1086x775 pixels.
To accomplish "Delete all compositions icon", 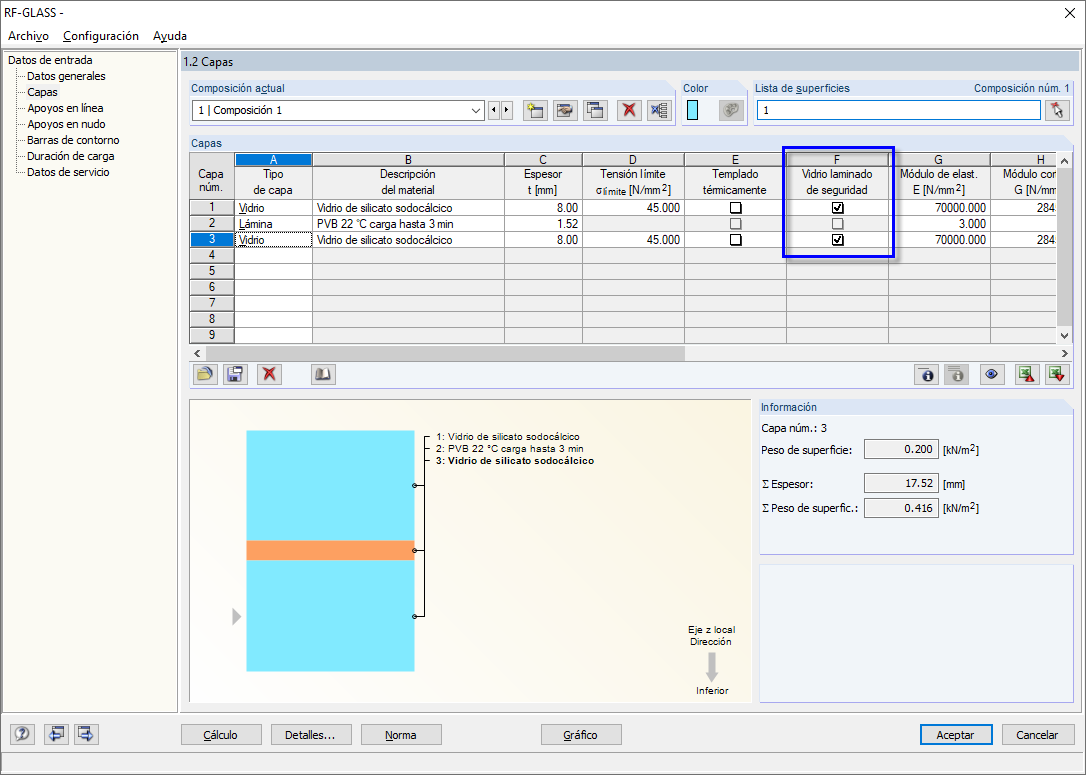I will 659,110.
